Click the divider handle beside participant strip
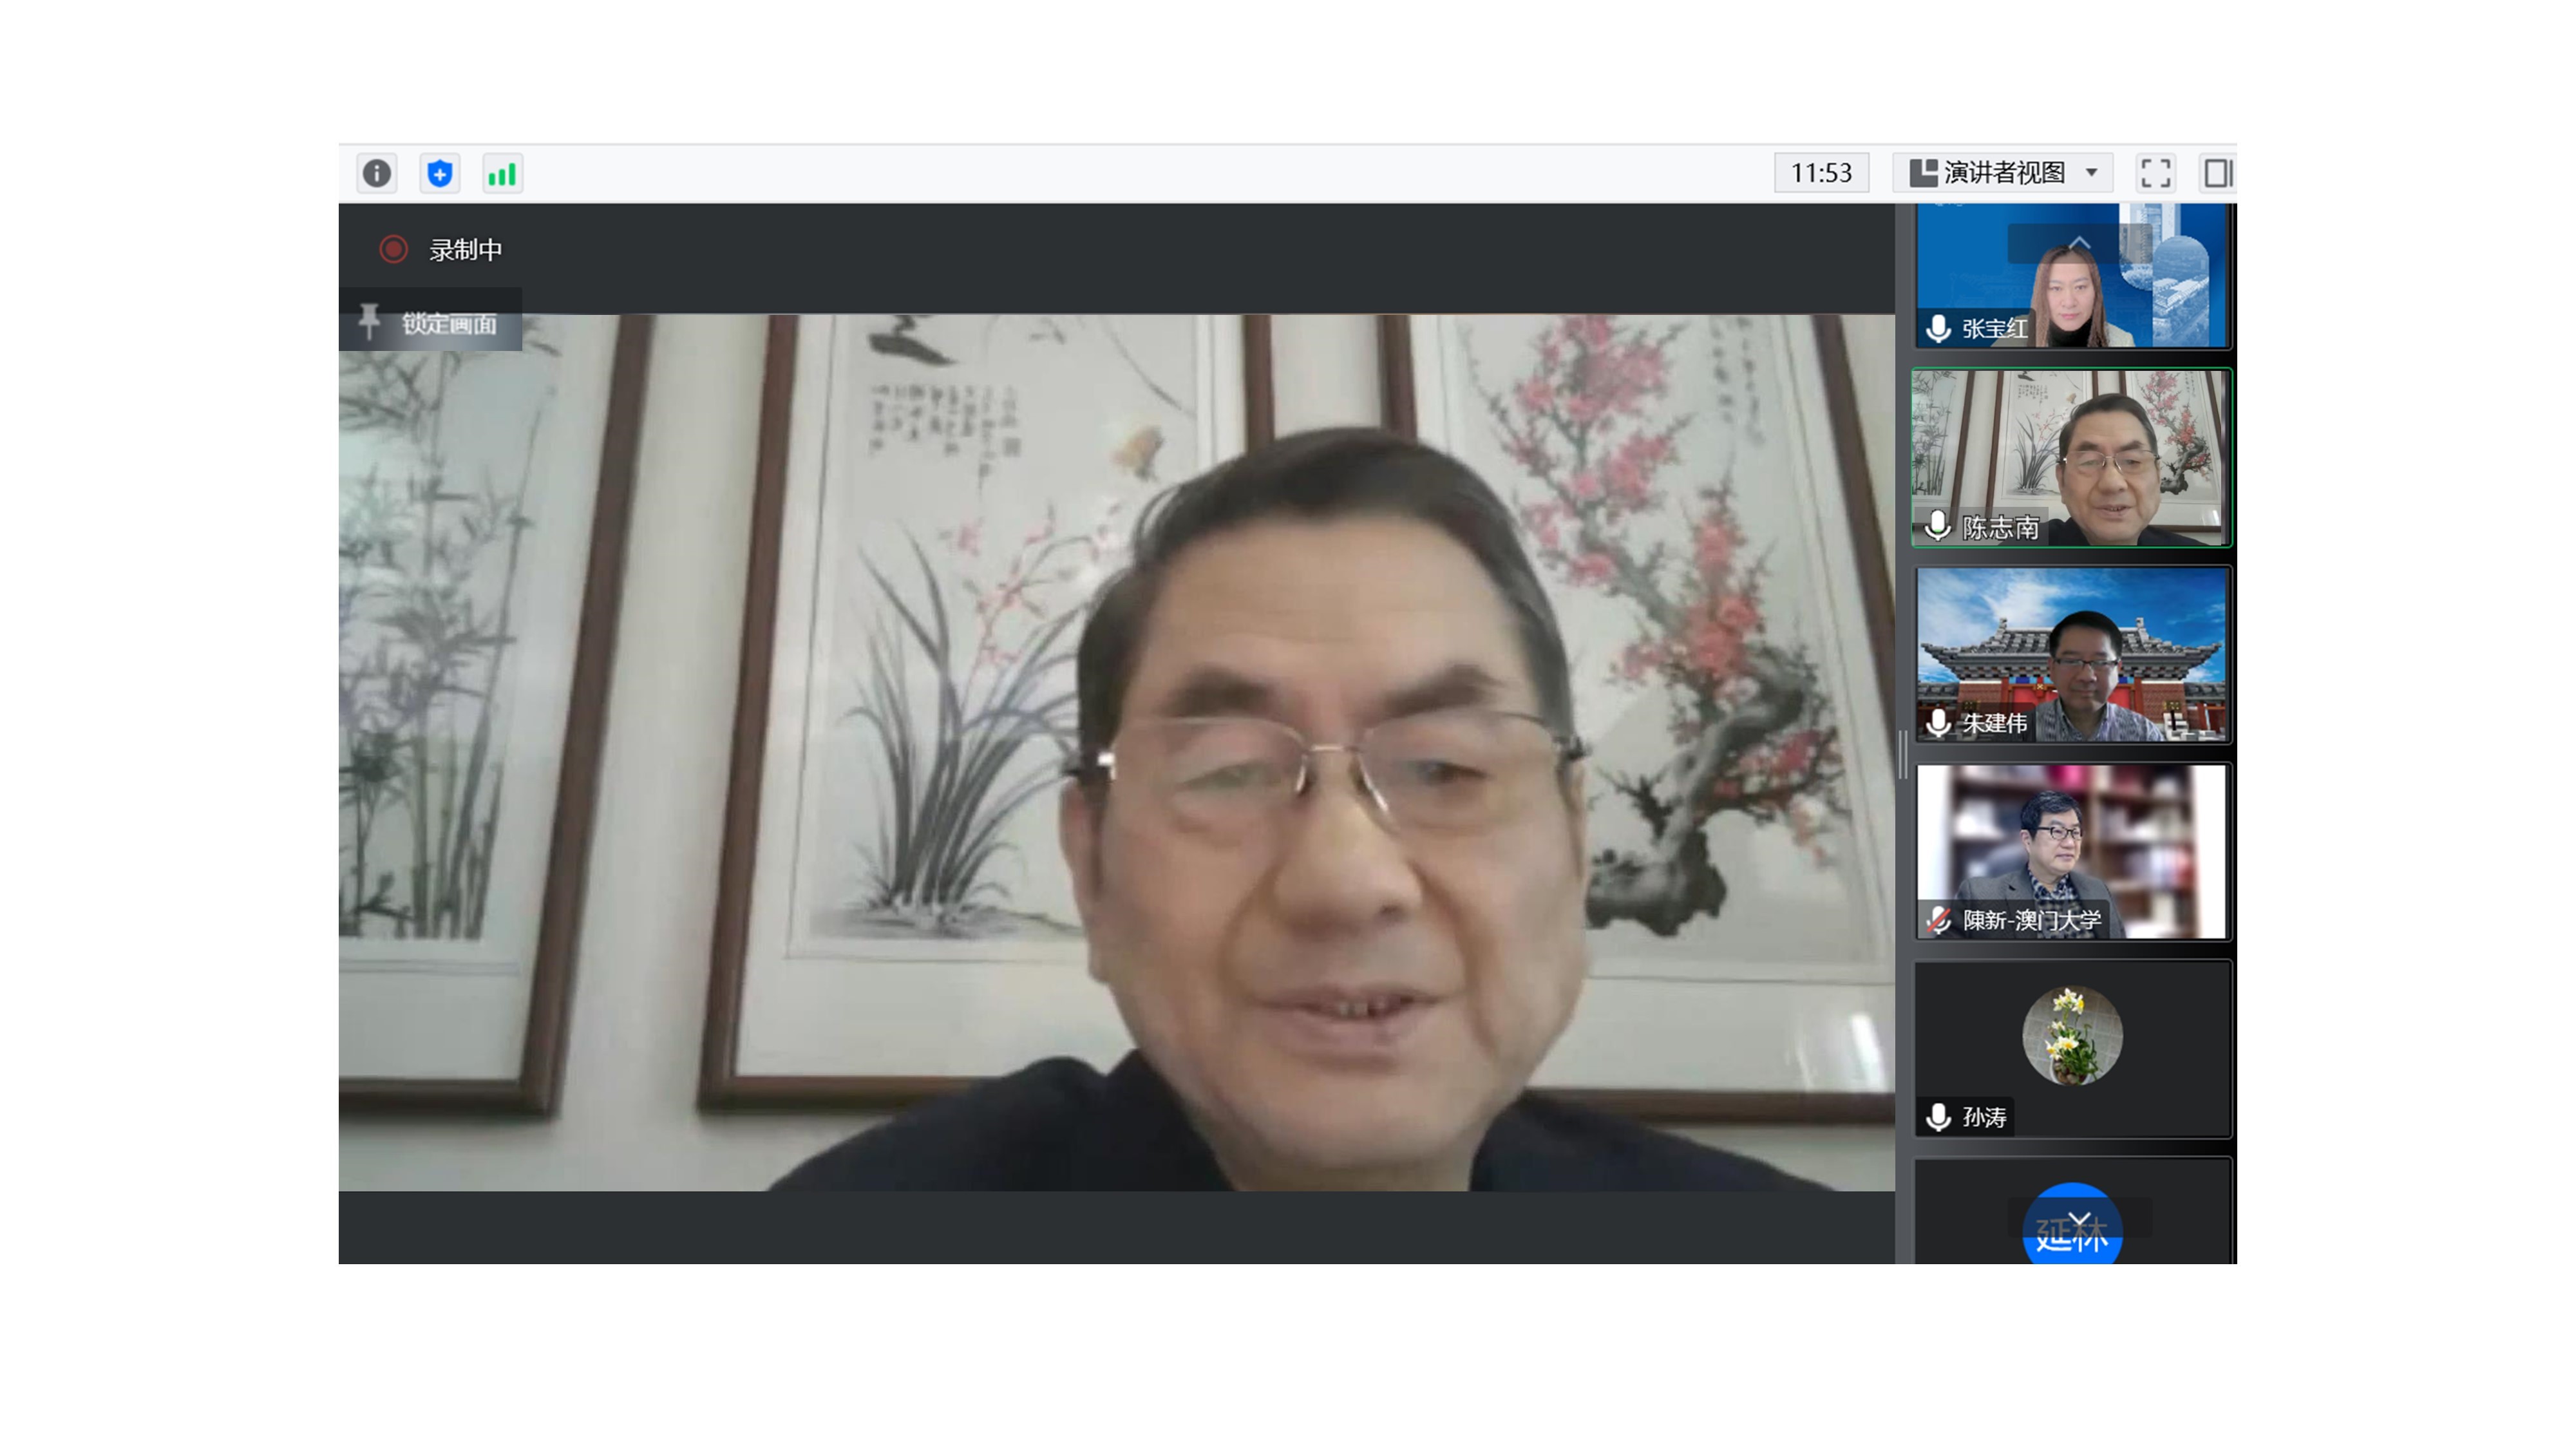Viewport: 2576px width, 1449px height. (1903, 755)
